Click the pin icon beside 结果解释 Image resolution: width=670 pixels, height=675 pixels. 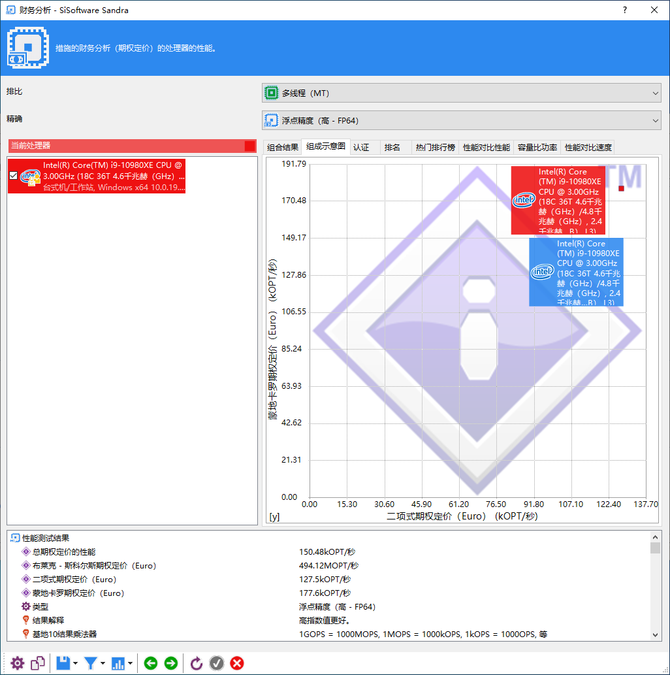(26, 620)
